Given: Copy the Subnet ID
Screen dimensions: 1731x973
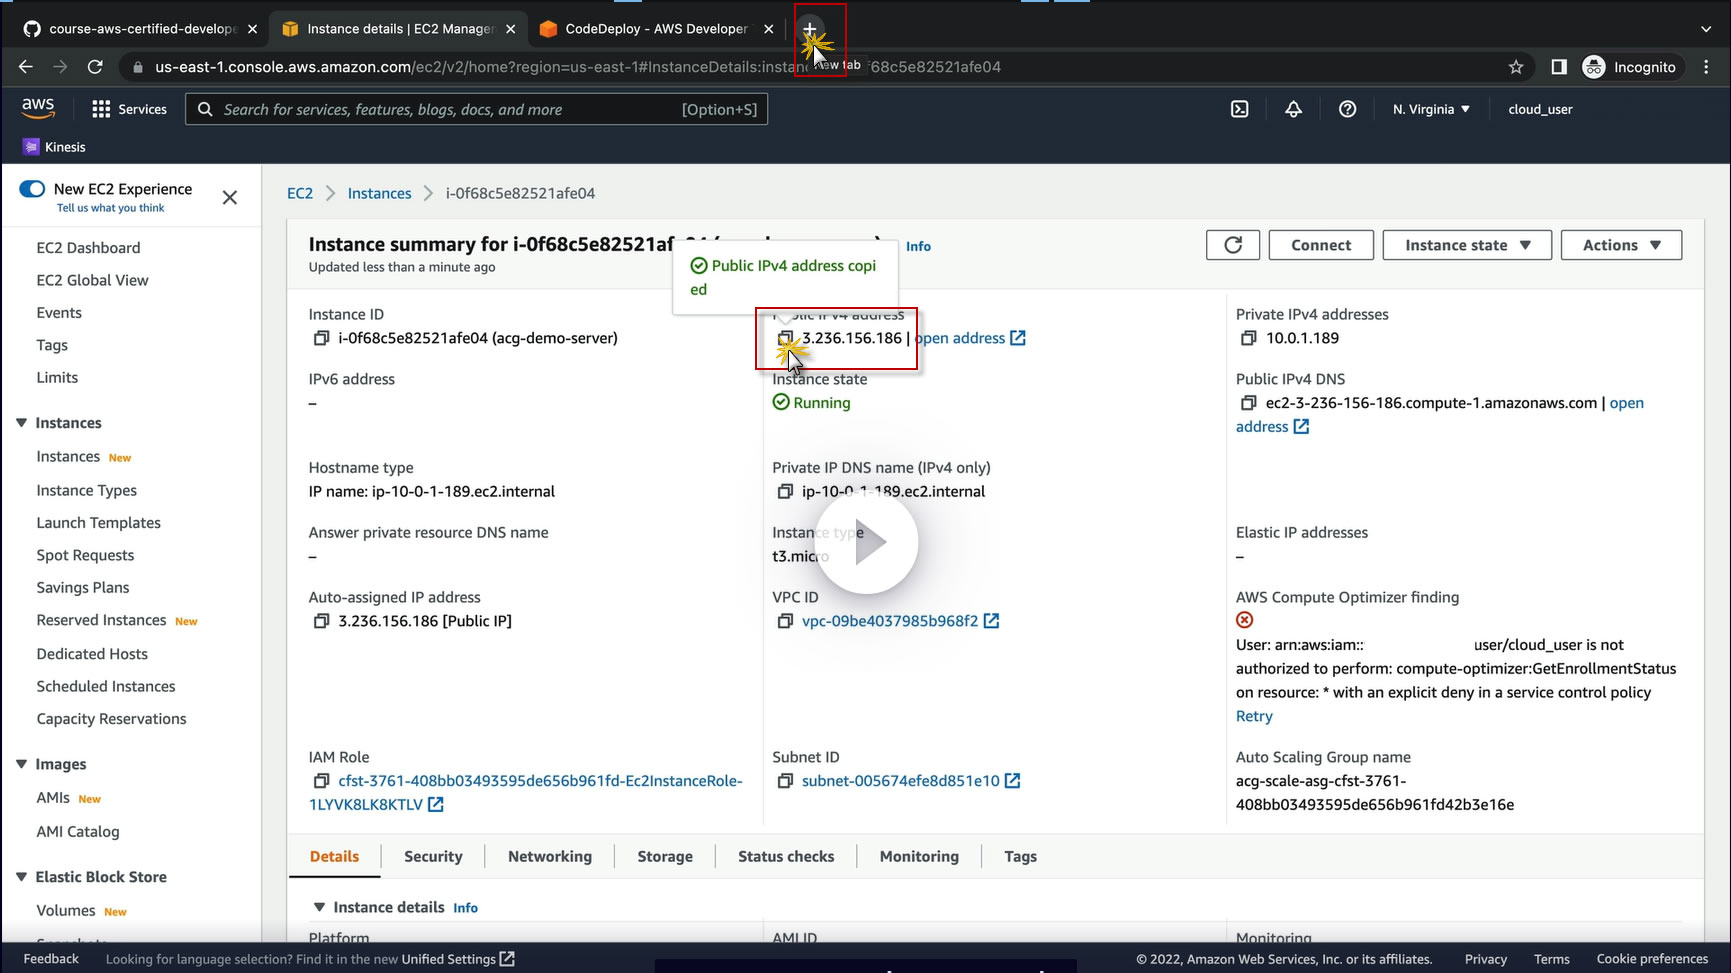Looking at the screenshot, I should (x=785, y=781).
